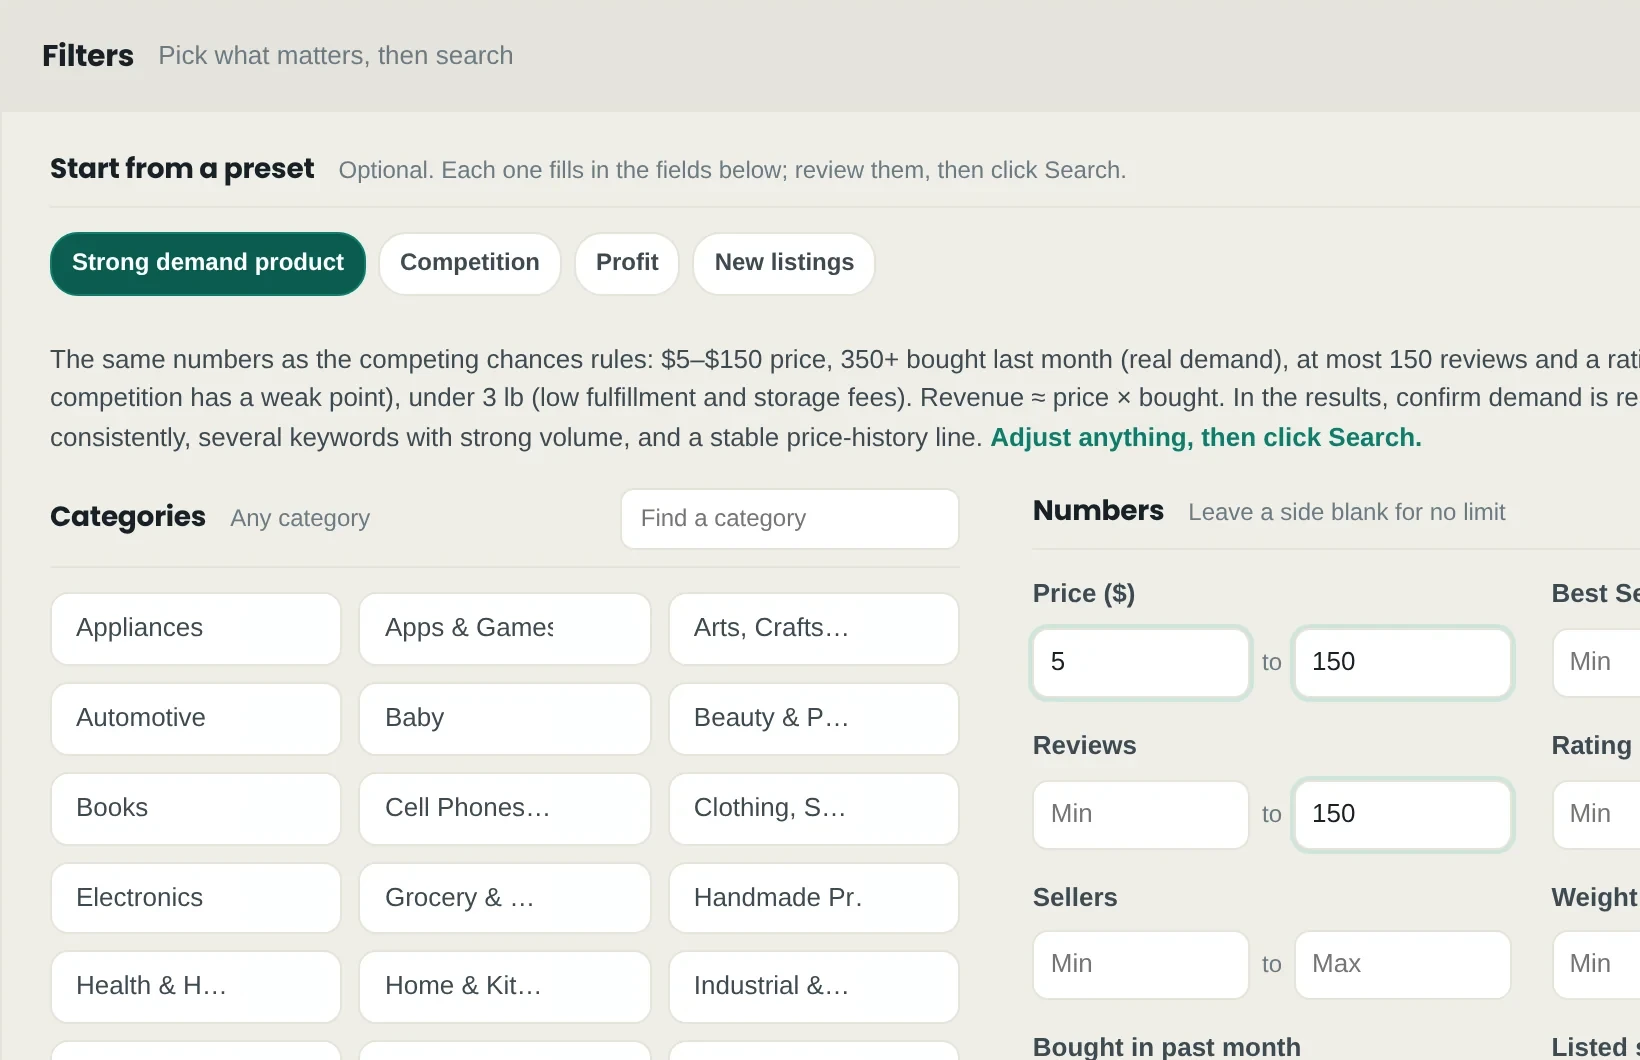Click the Reviews maximum field showing 150
The image size is (1640, 1060).
tap(1403, 815)
